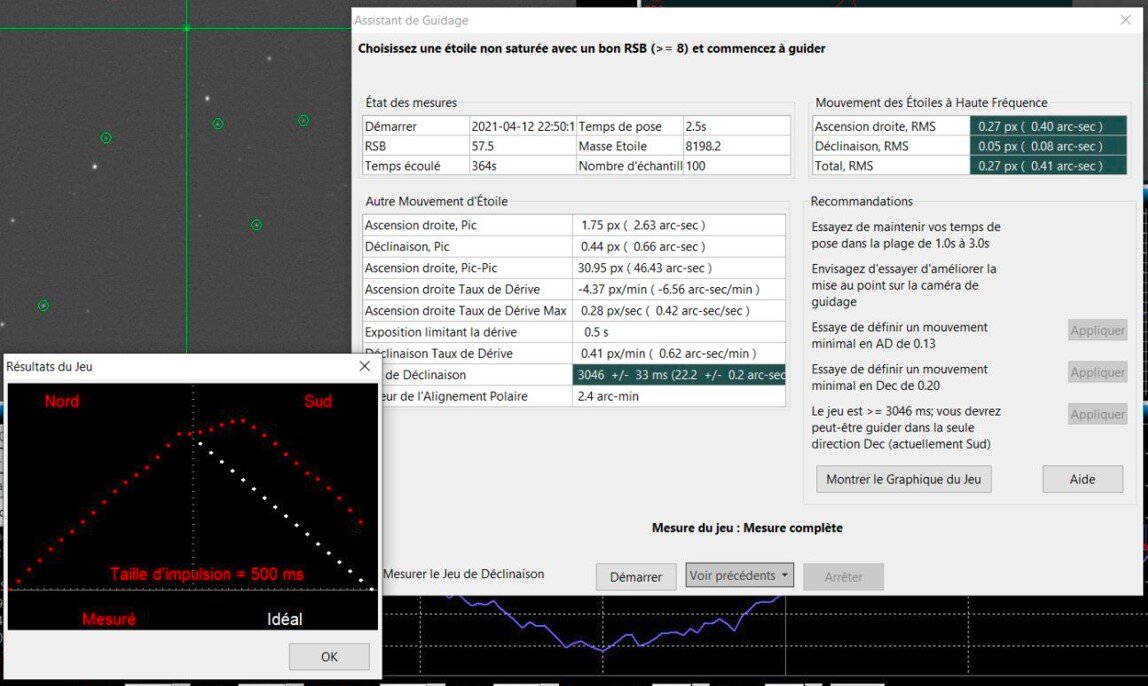Click the red Mesuré legend label
This screenshot has width=1148, height=686.
(108, 619)
